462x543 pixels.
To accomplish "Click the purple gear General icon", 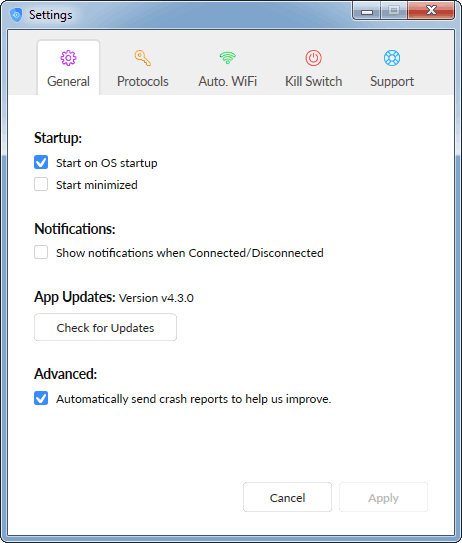I will (68, 58).
